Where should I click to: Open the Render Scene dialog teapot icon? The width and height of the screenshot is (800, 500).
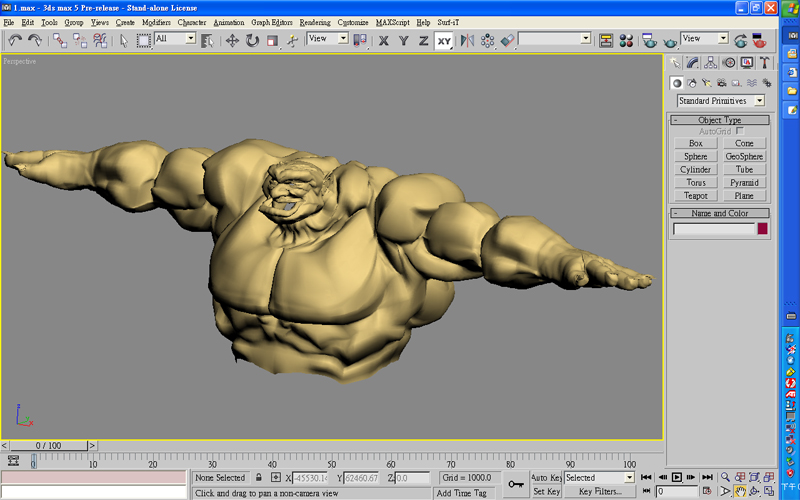649,40
